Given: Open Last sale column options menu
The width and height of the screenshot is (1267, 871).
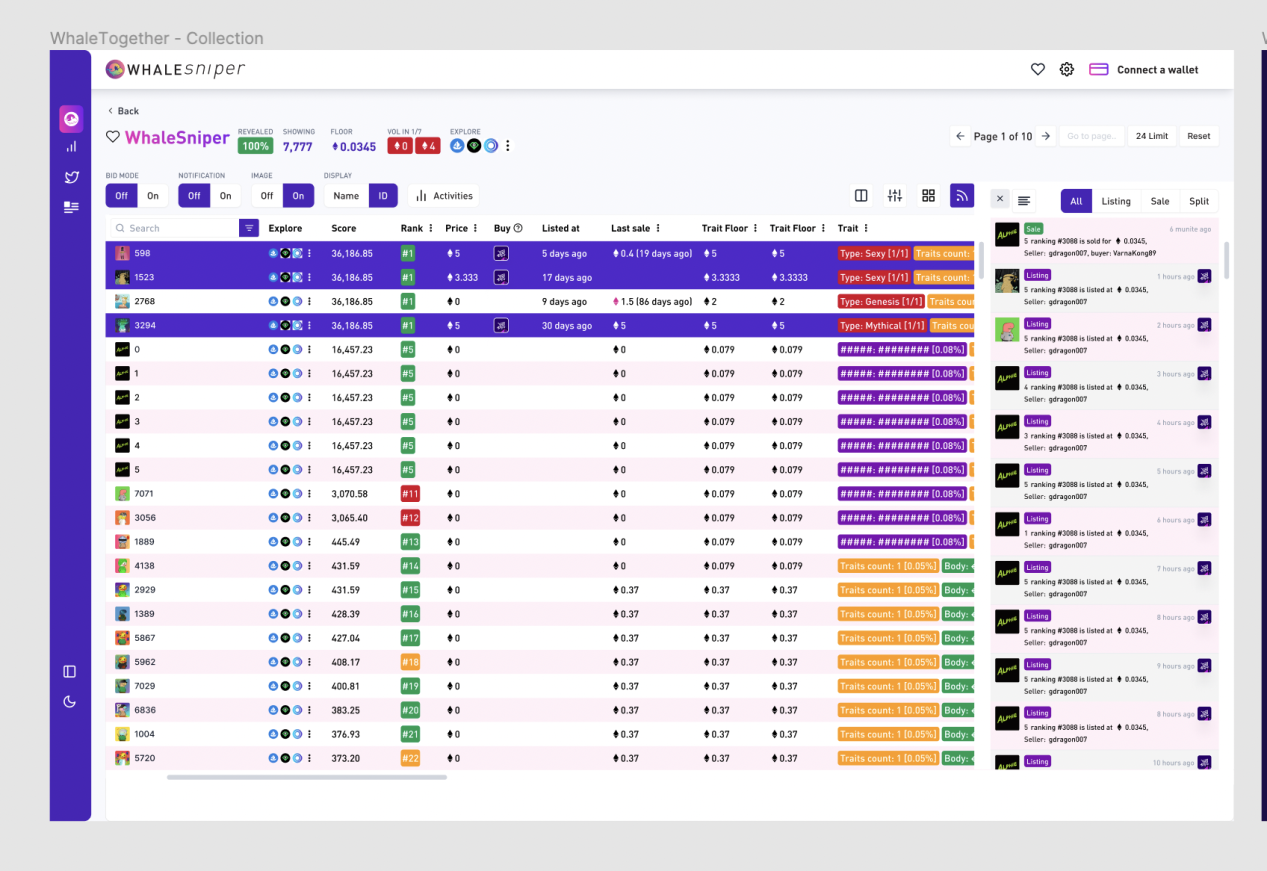Looking at the screenshot, I should pyautogui.click(x=658, y=228).
